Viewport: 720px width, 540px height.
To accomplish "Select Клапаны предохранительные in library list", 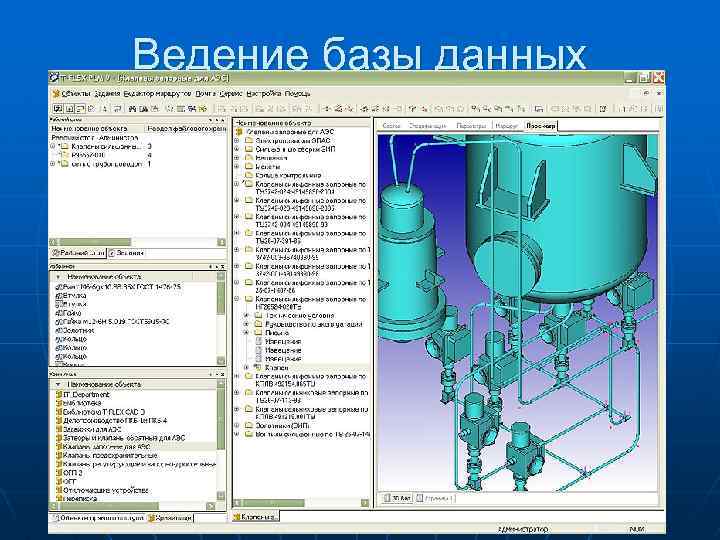I will [110, 456].
